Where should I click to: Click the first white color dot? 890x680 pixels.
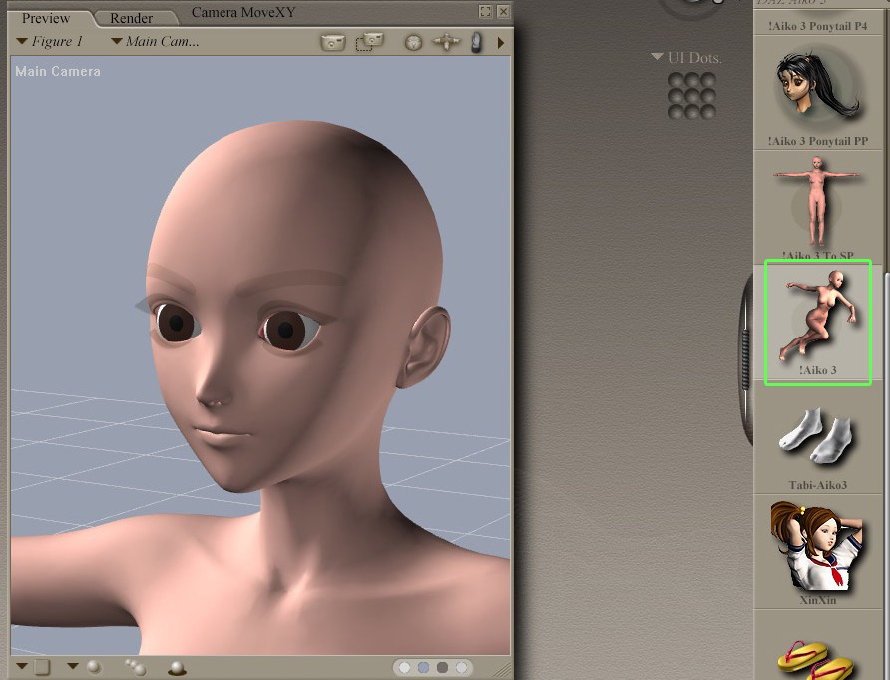pyautogui.click(x=405, y=668)
